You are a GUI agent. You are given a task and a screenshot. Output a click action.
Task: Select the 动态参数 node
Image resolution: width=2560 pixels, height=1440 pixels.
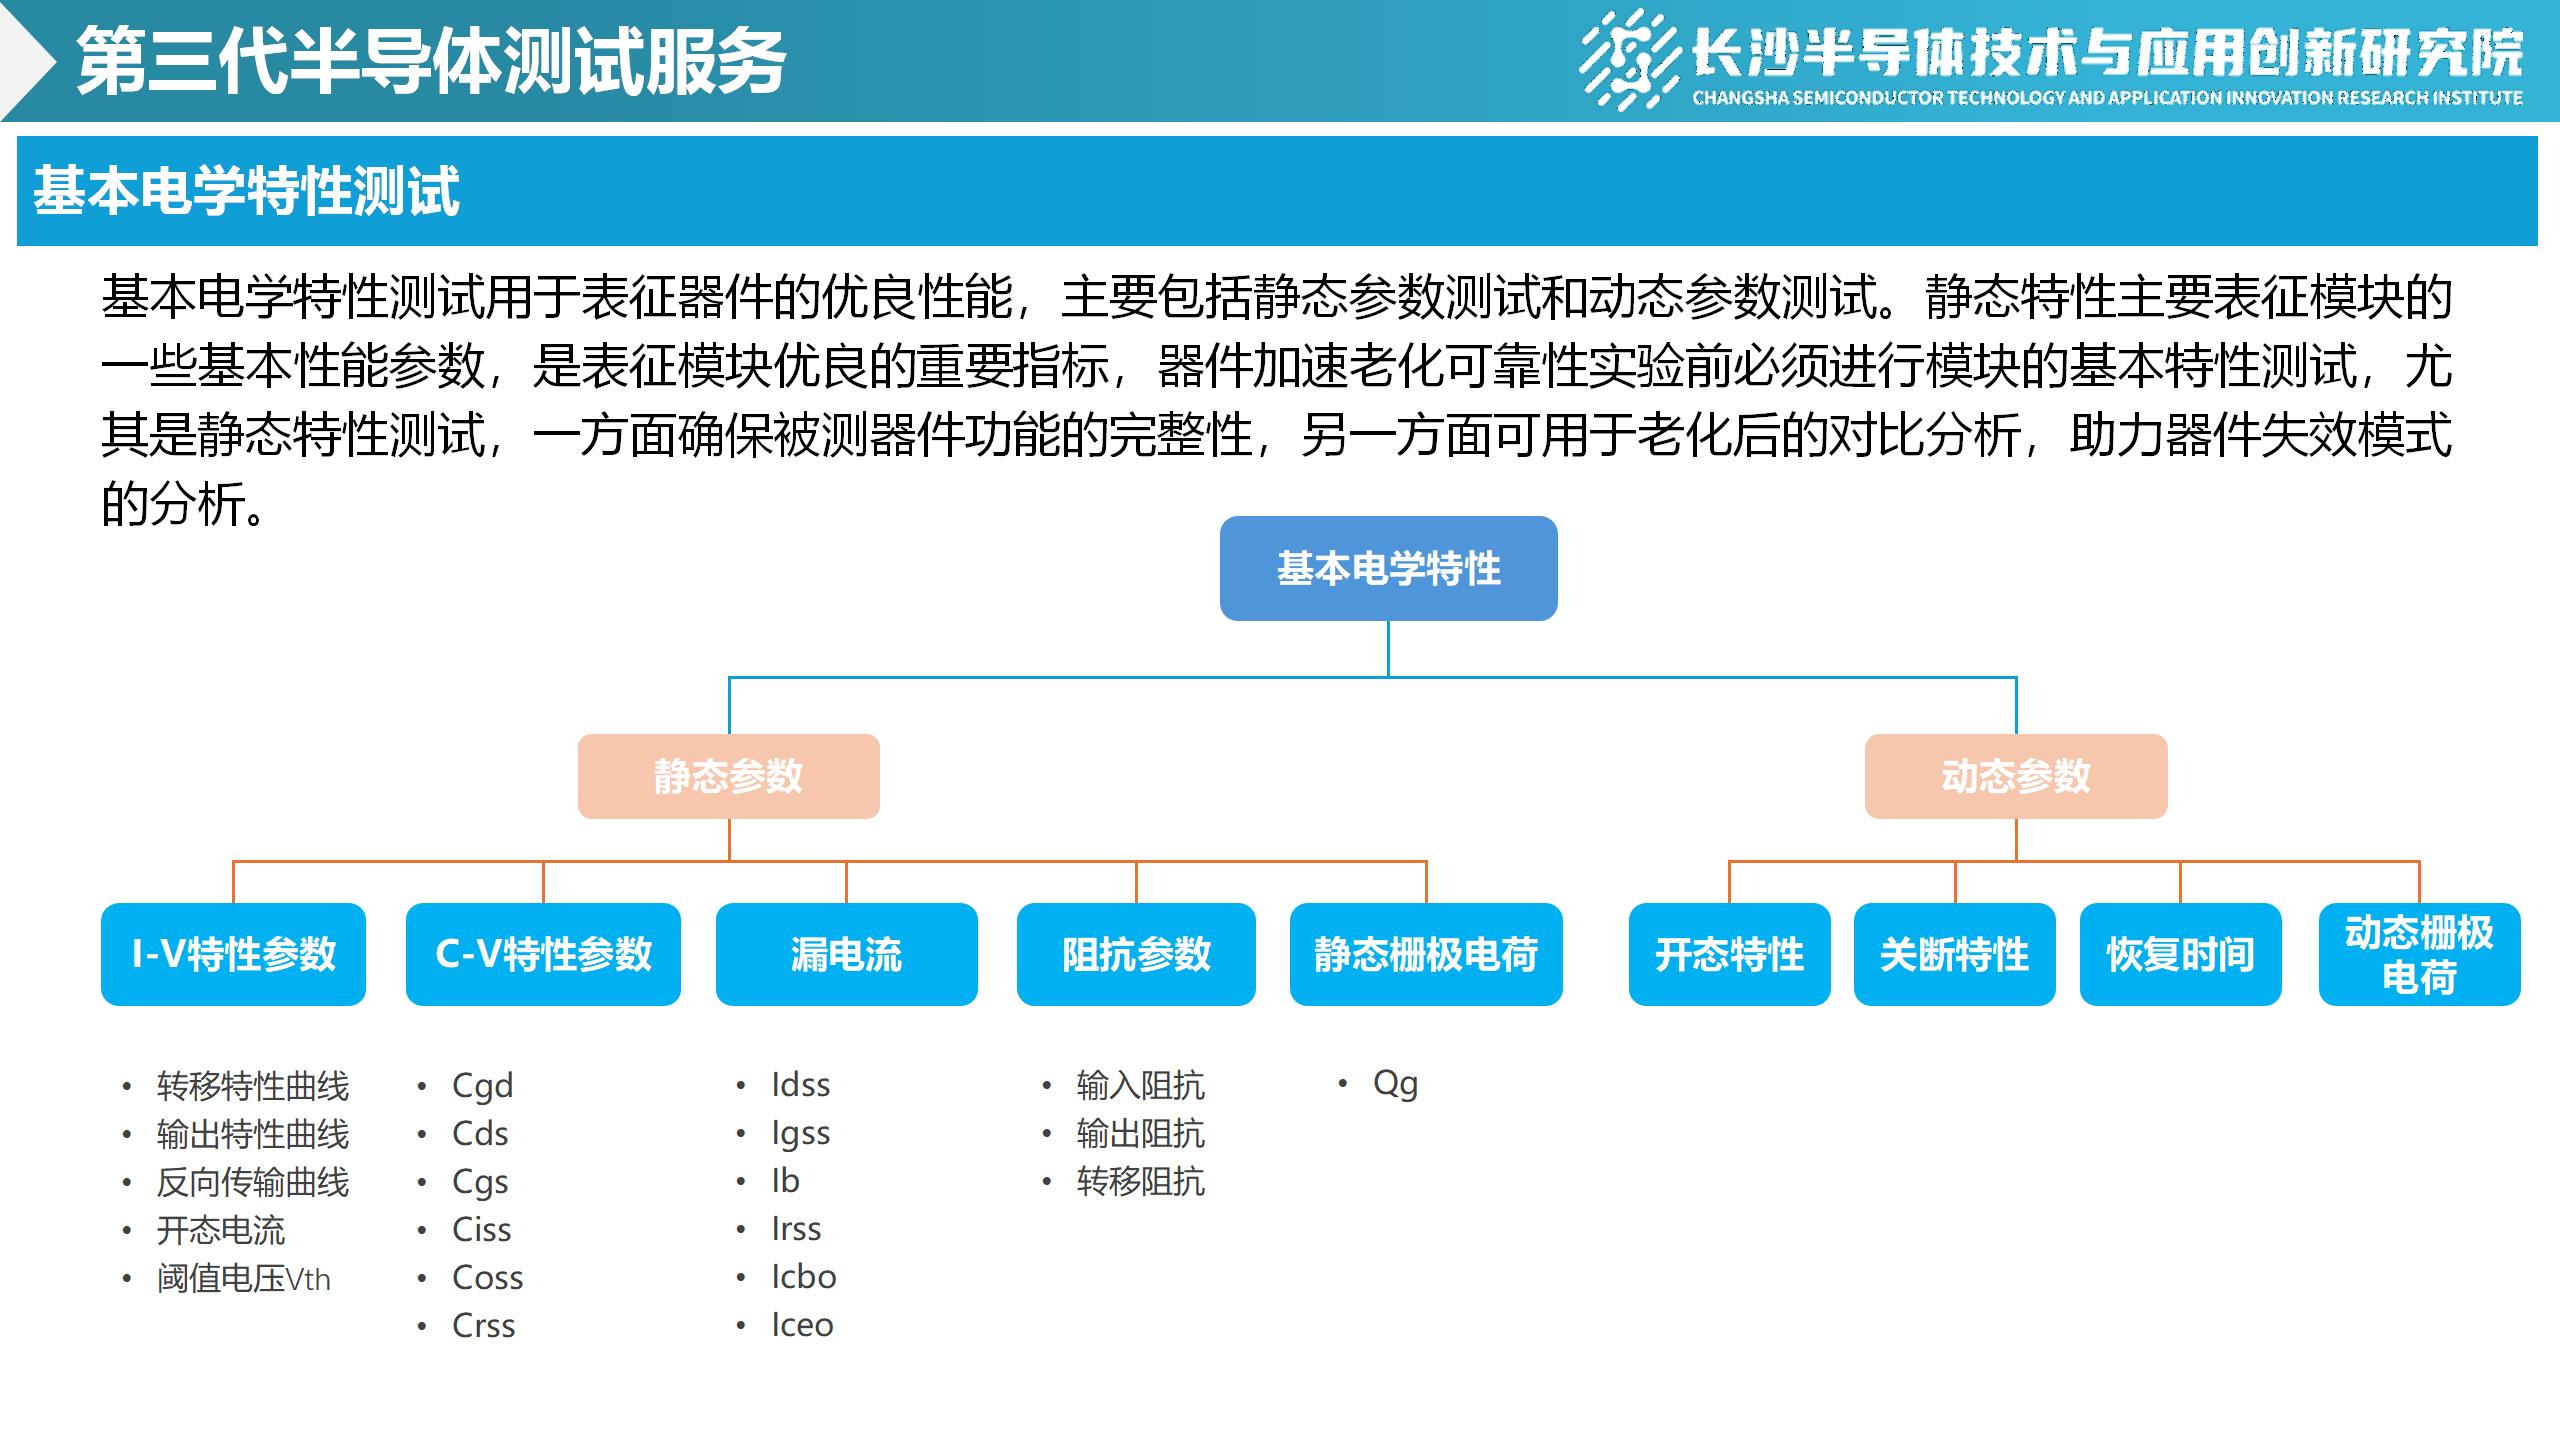[x=2016, y=776]
